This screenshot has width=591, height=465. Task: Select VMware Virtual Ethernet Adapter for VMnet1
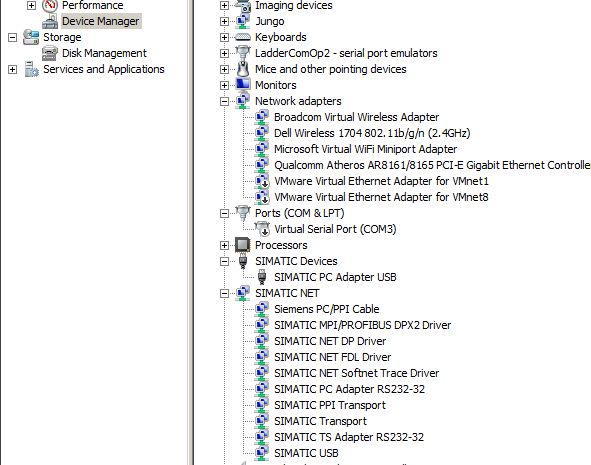pos(381,181)
